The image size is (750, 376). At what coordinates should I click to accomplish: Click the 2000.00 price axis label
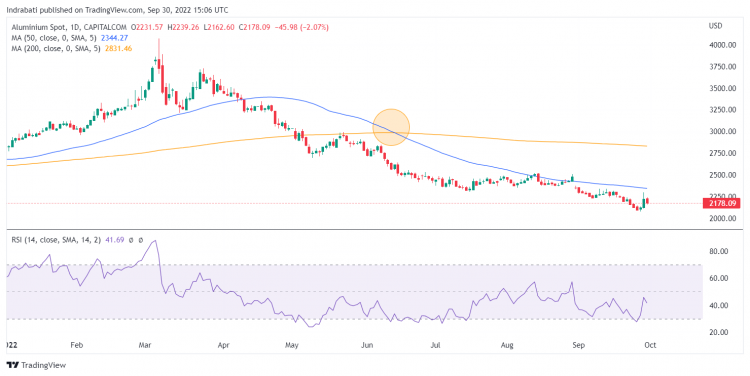[x=722, y=219]
